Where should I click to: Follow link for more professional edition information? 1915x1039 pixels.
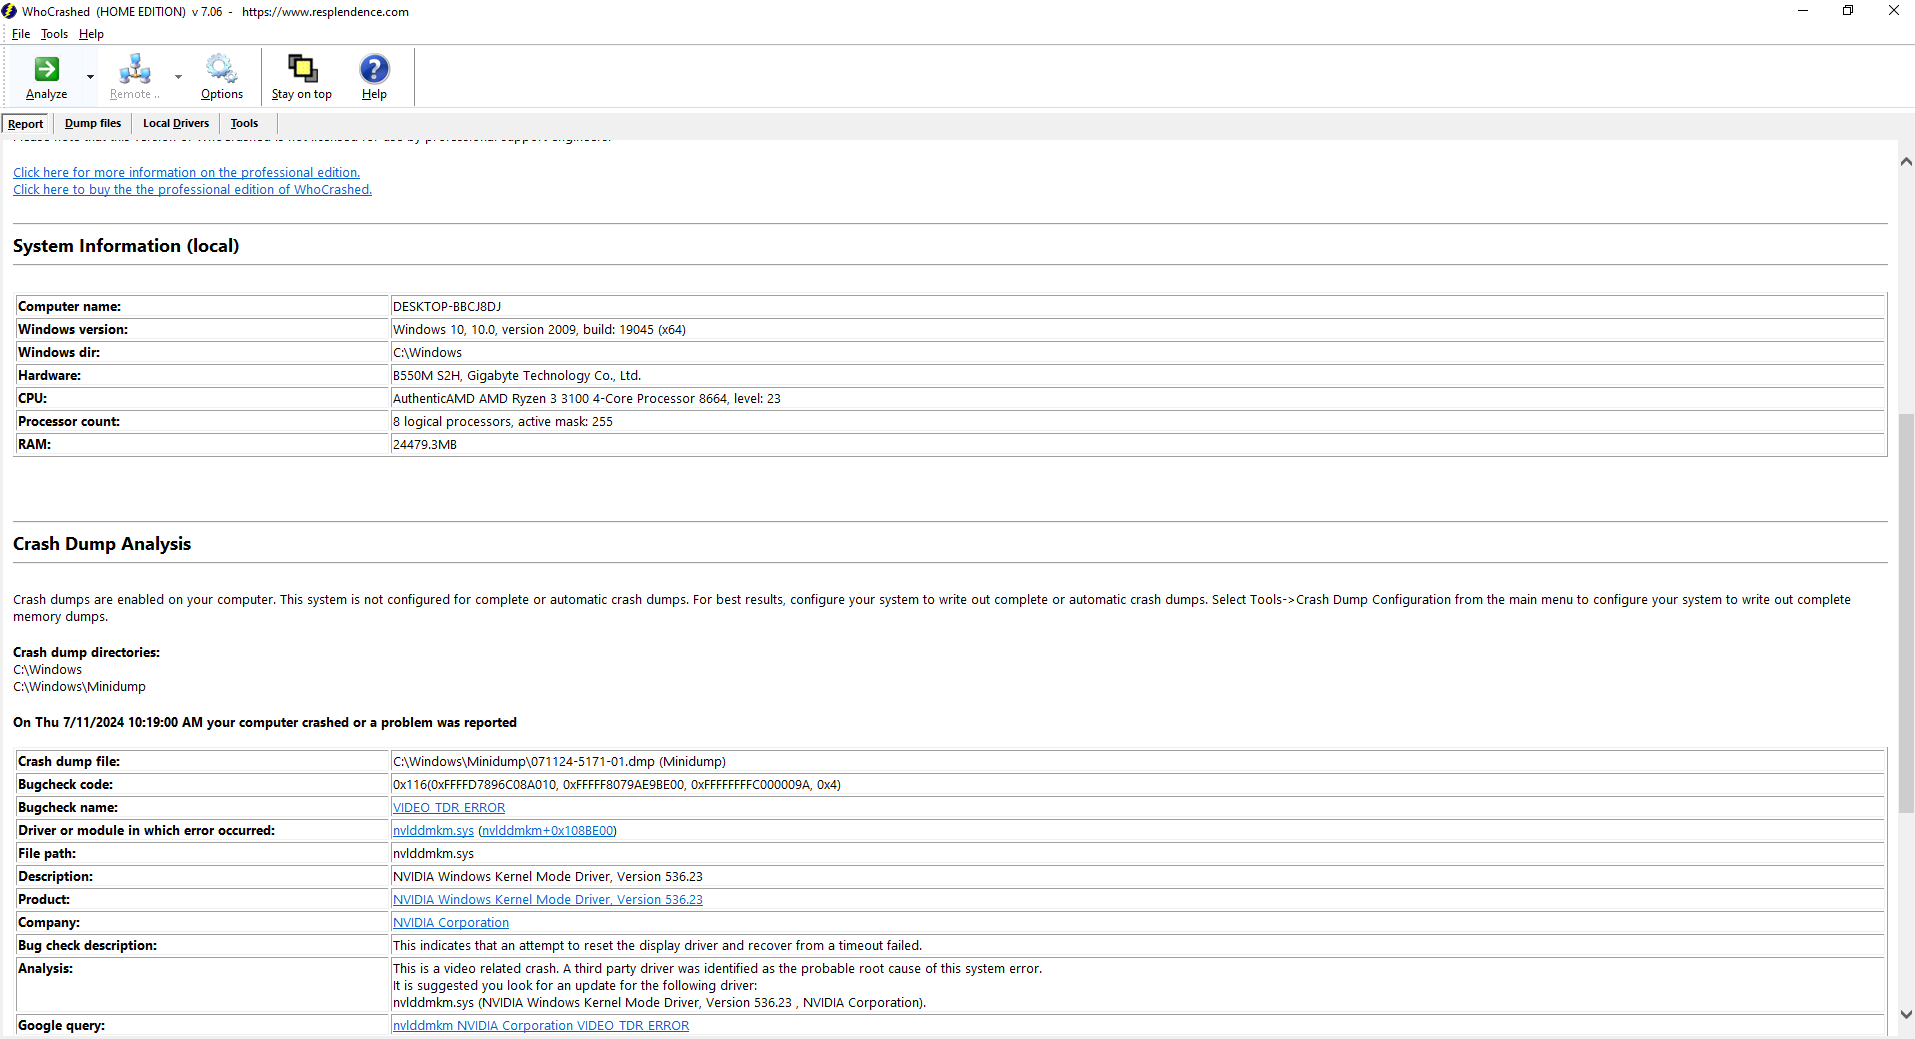(x=186, y=173)
